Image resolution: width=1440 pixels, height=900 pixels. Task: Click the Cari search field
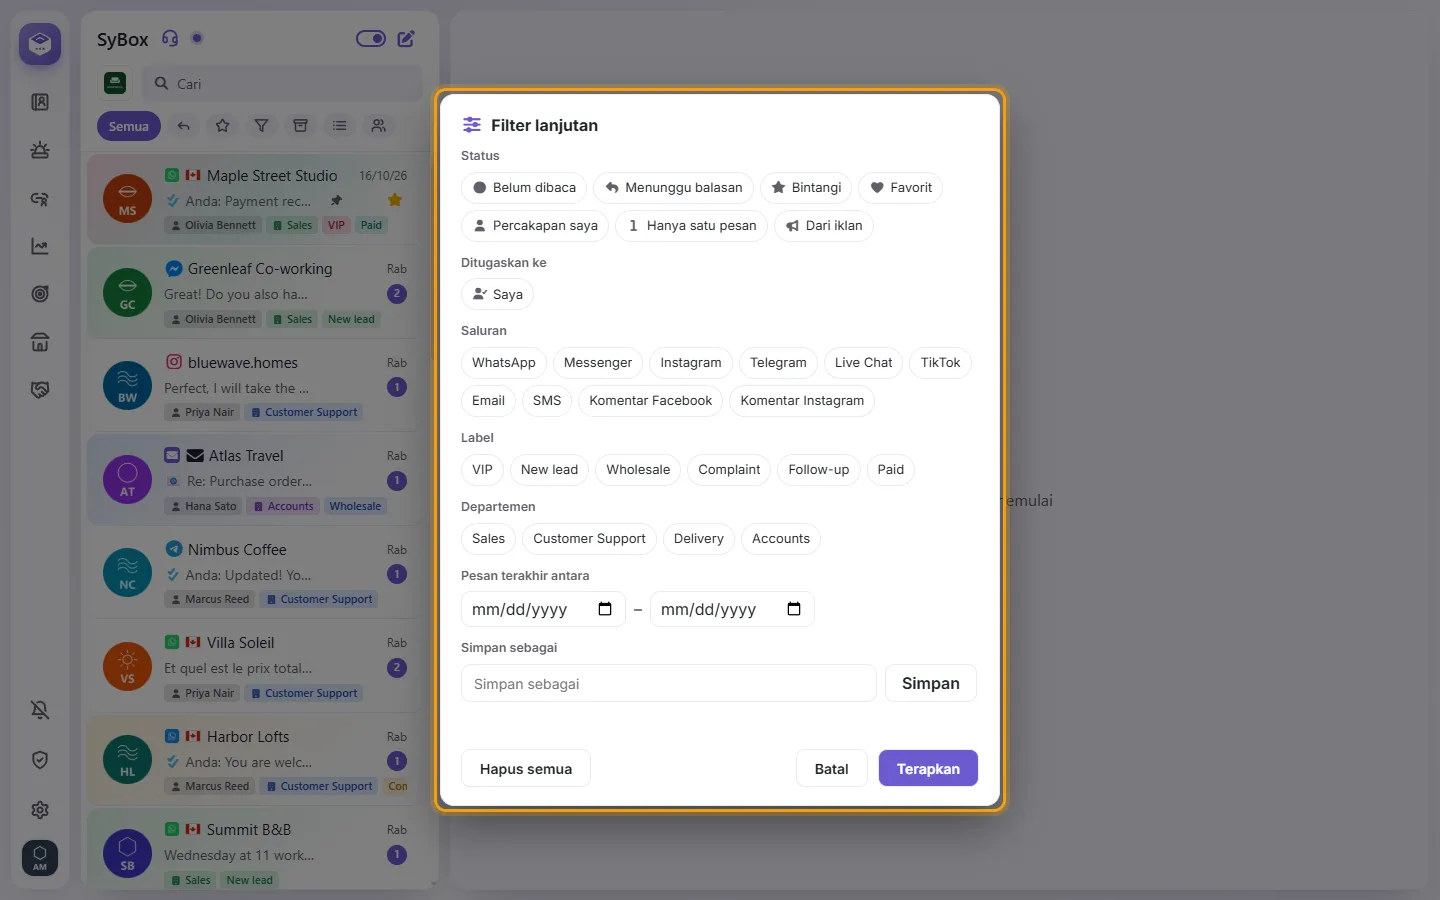click(283, 84)
